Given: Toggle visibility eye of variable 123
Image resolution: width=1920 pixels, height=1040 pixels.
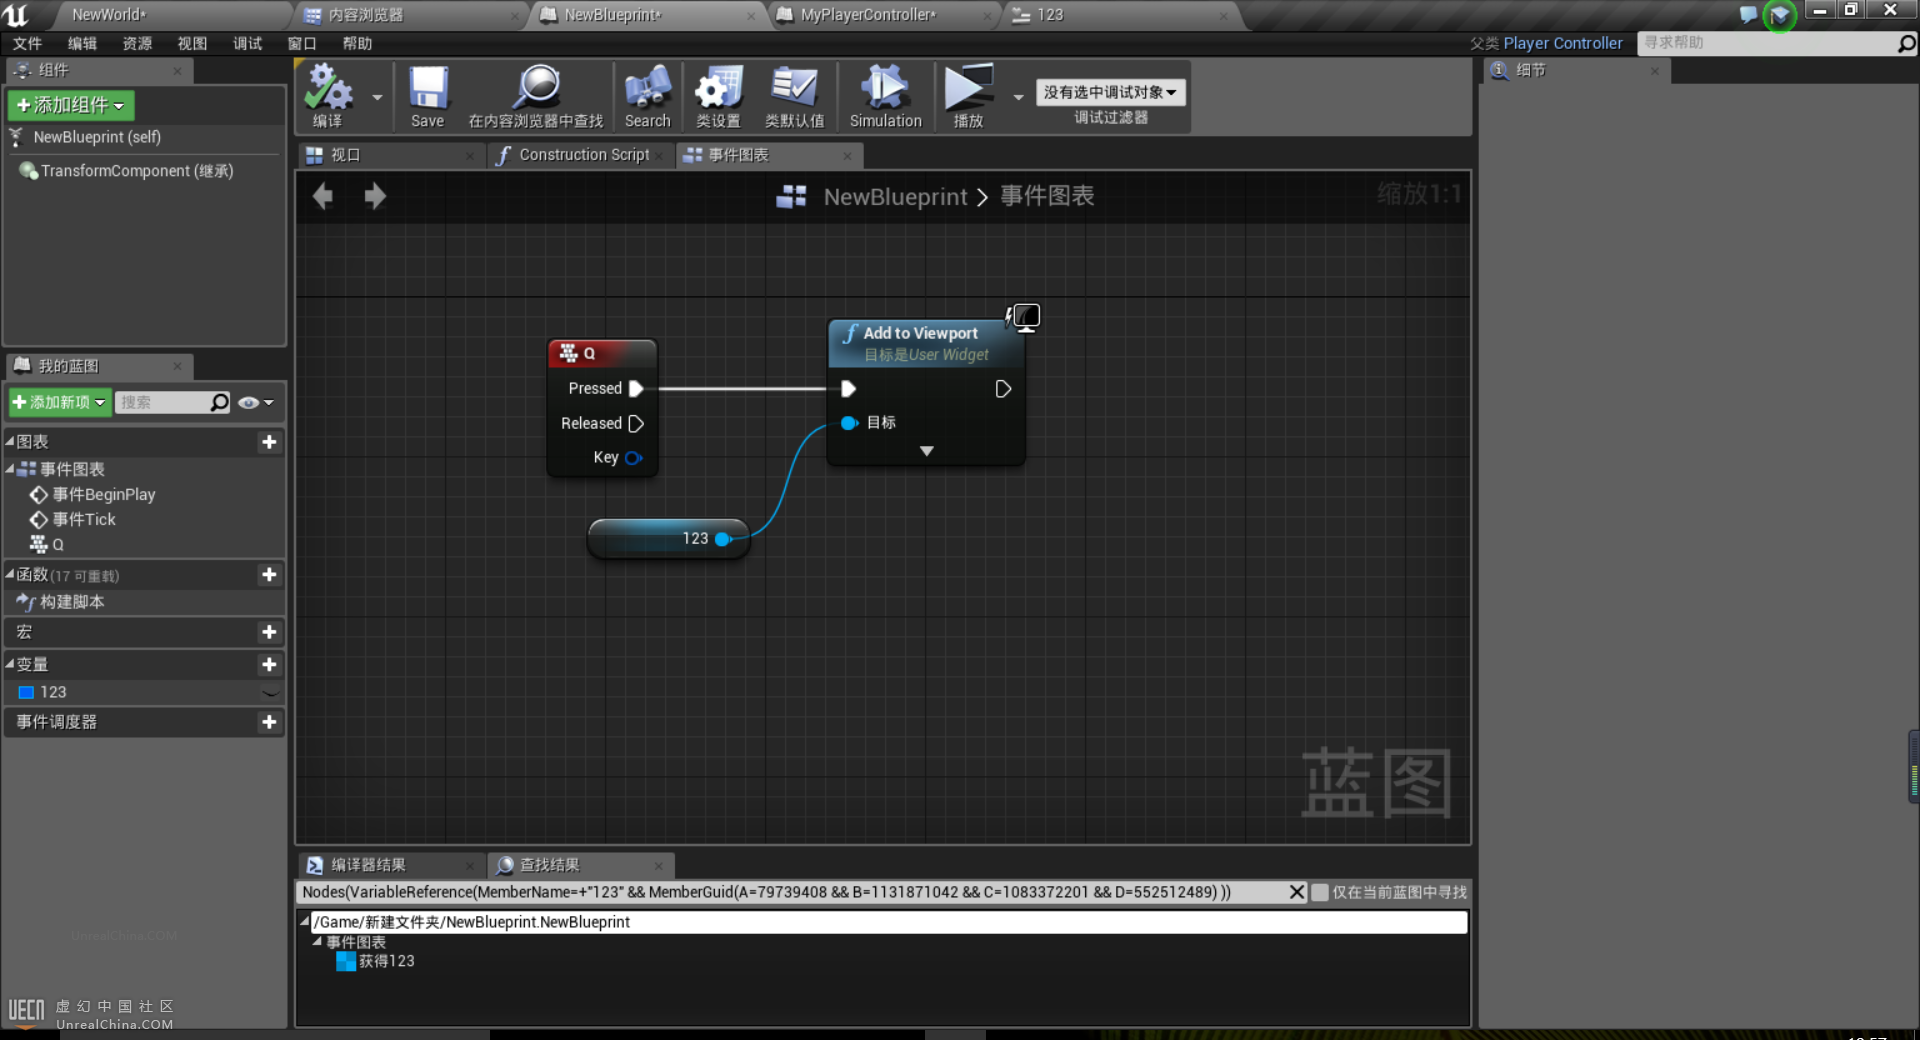Looking at the screenshot, I should tap(269, 692).
